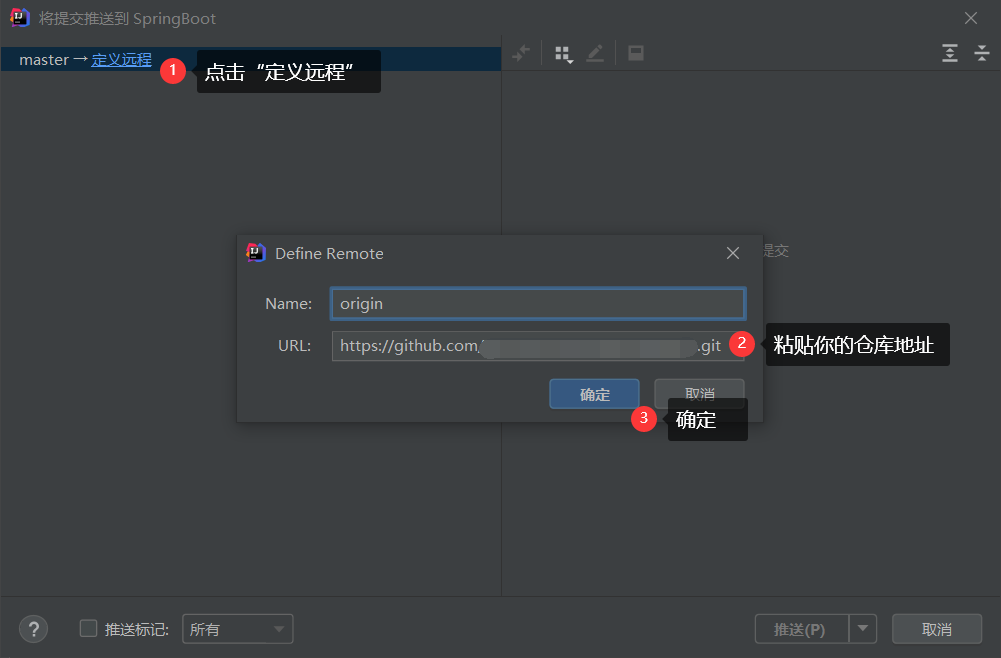Click the URL field with github address
This screenshot has height=658, width=1001.
tap(538, 346)
